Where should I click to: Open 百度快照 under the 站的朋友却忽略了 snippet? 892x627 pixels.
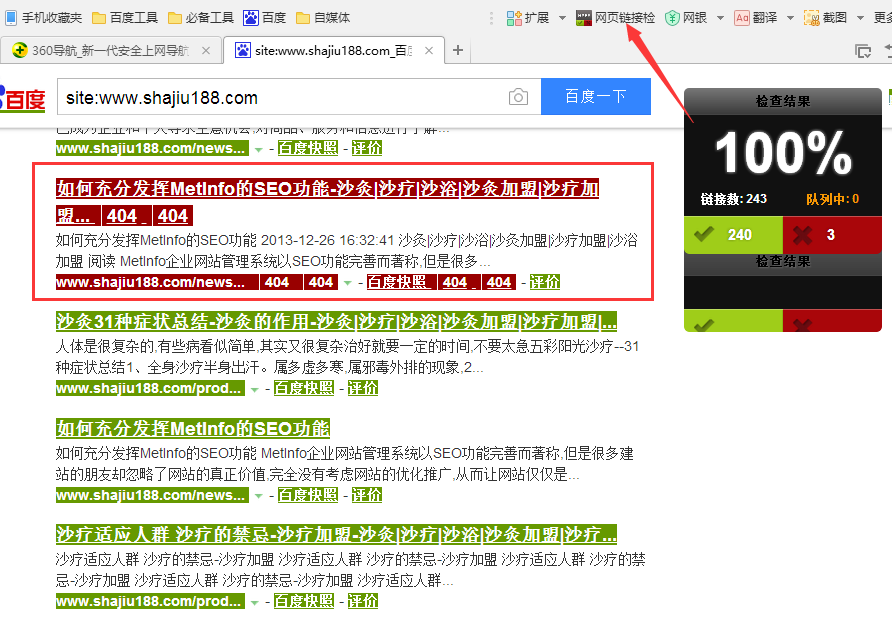(308, 495)
